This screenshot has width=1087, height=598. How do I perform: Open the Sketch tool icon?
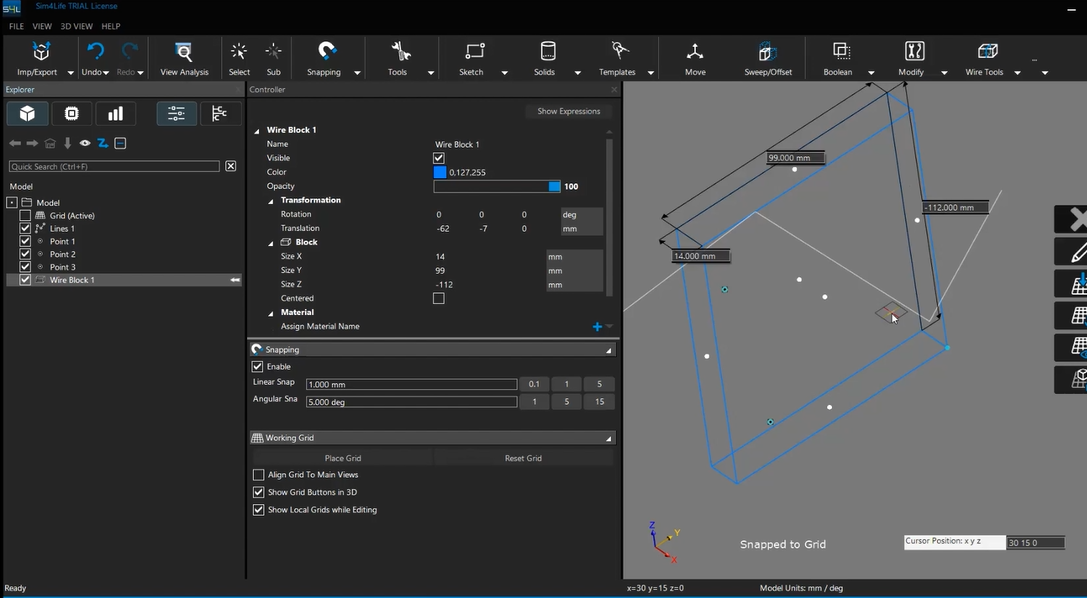click(474, 52)
